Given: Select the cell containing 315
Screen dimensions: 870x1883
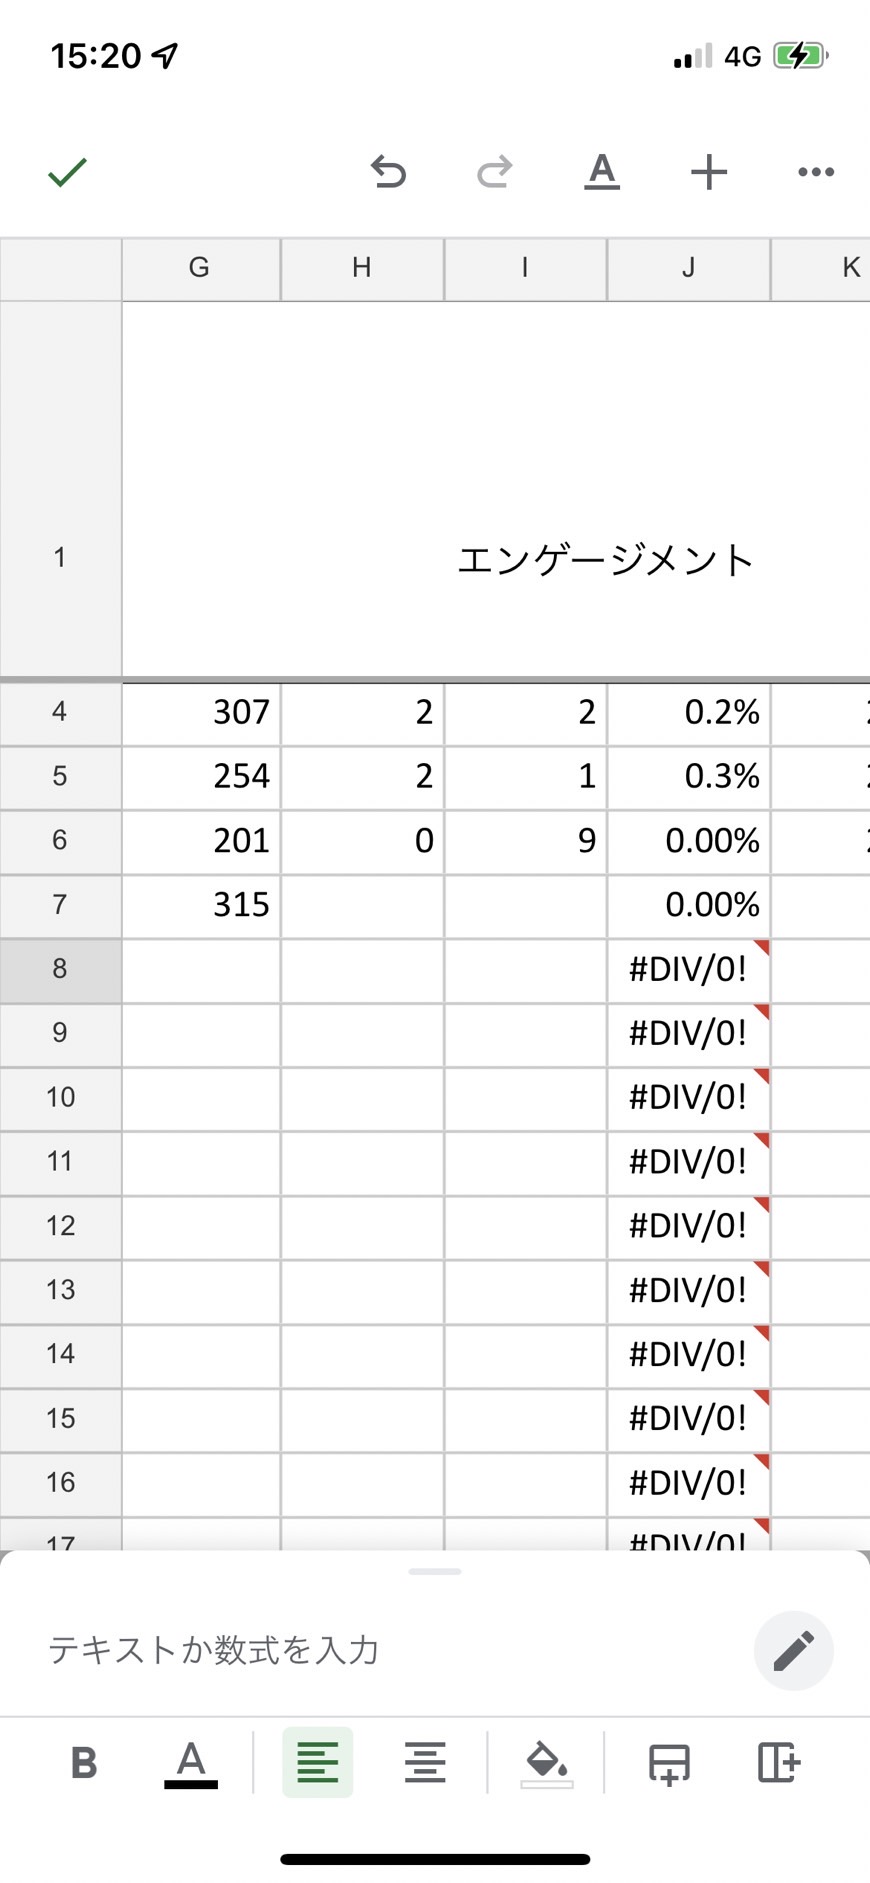Looking at the screenshot, I should (201, 905).
